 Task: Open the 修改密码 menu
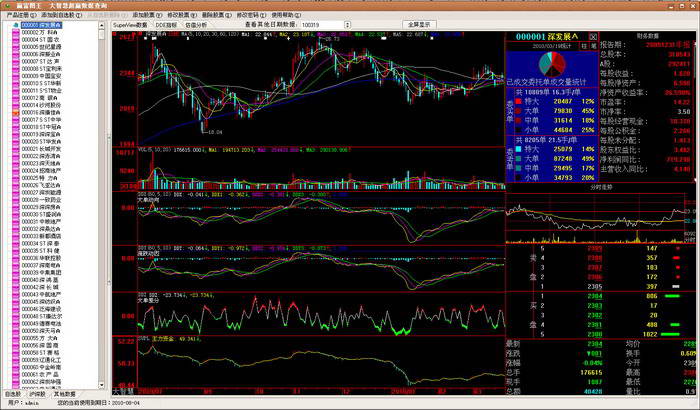pos(251,15)
